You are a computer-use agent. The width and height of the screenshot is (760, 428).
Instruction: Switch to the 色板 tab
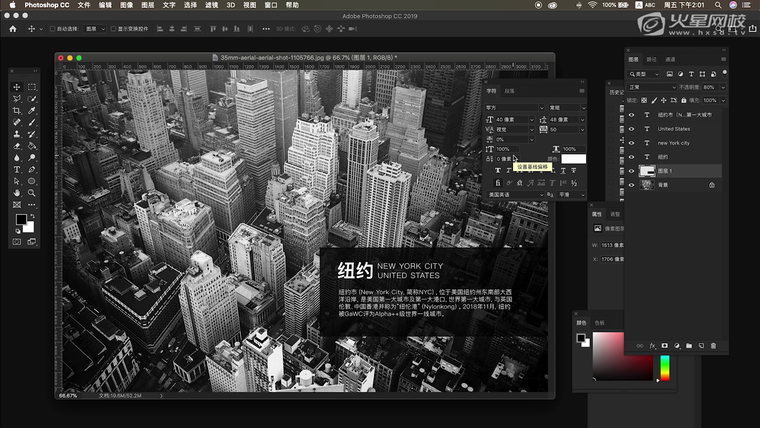click(x=600, y=323)
